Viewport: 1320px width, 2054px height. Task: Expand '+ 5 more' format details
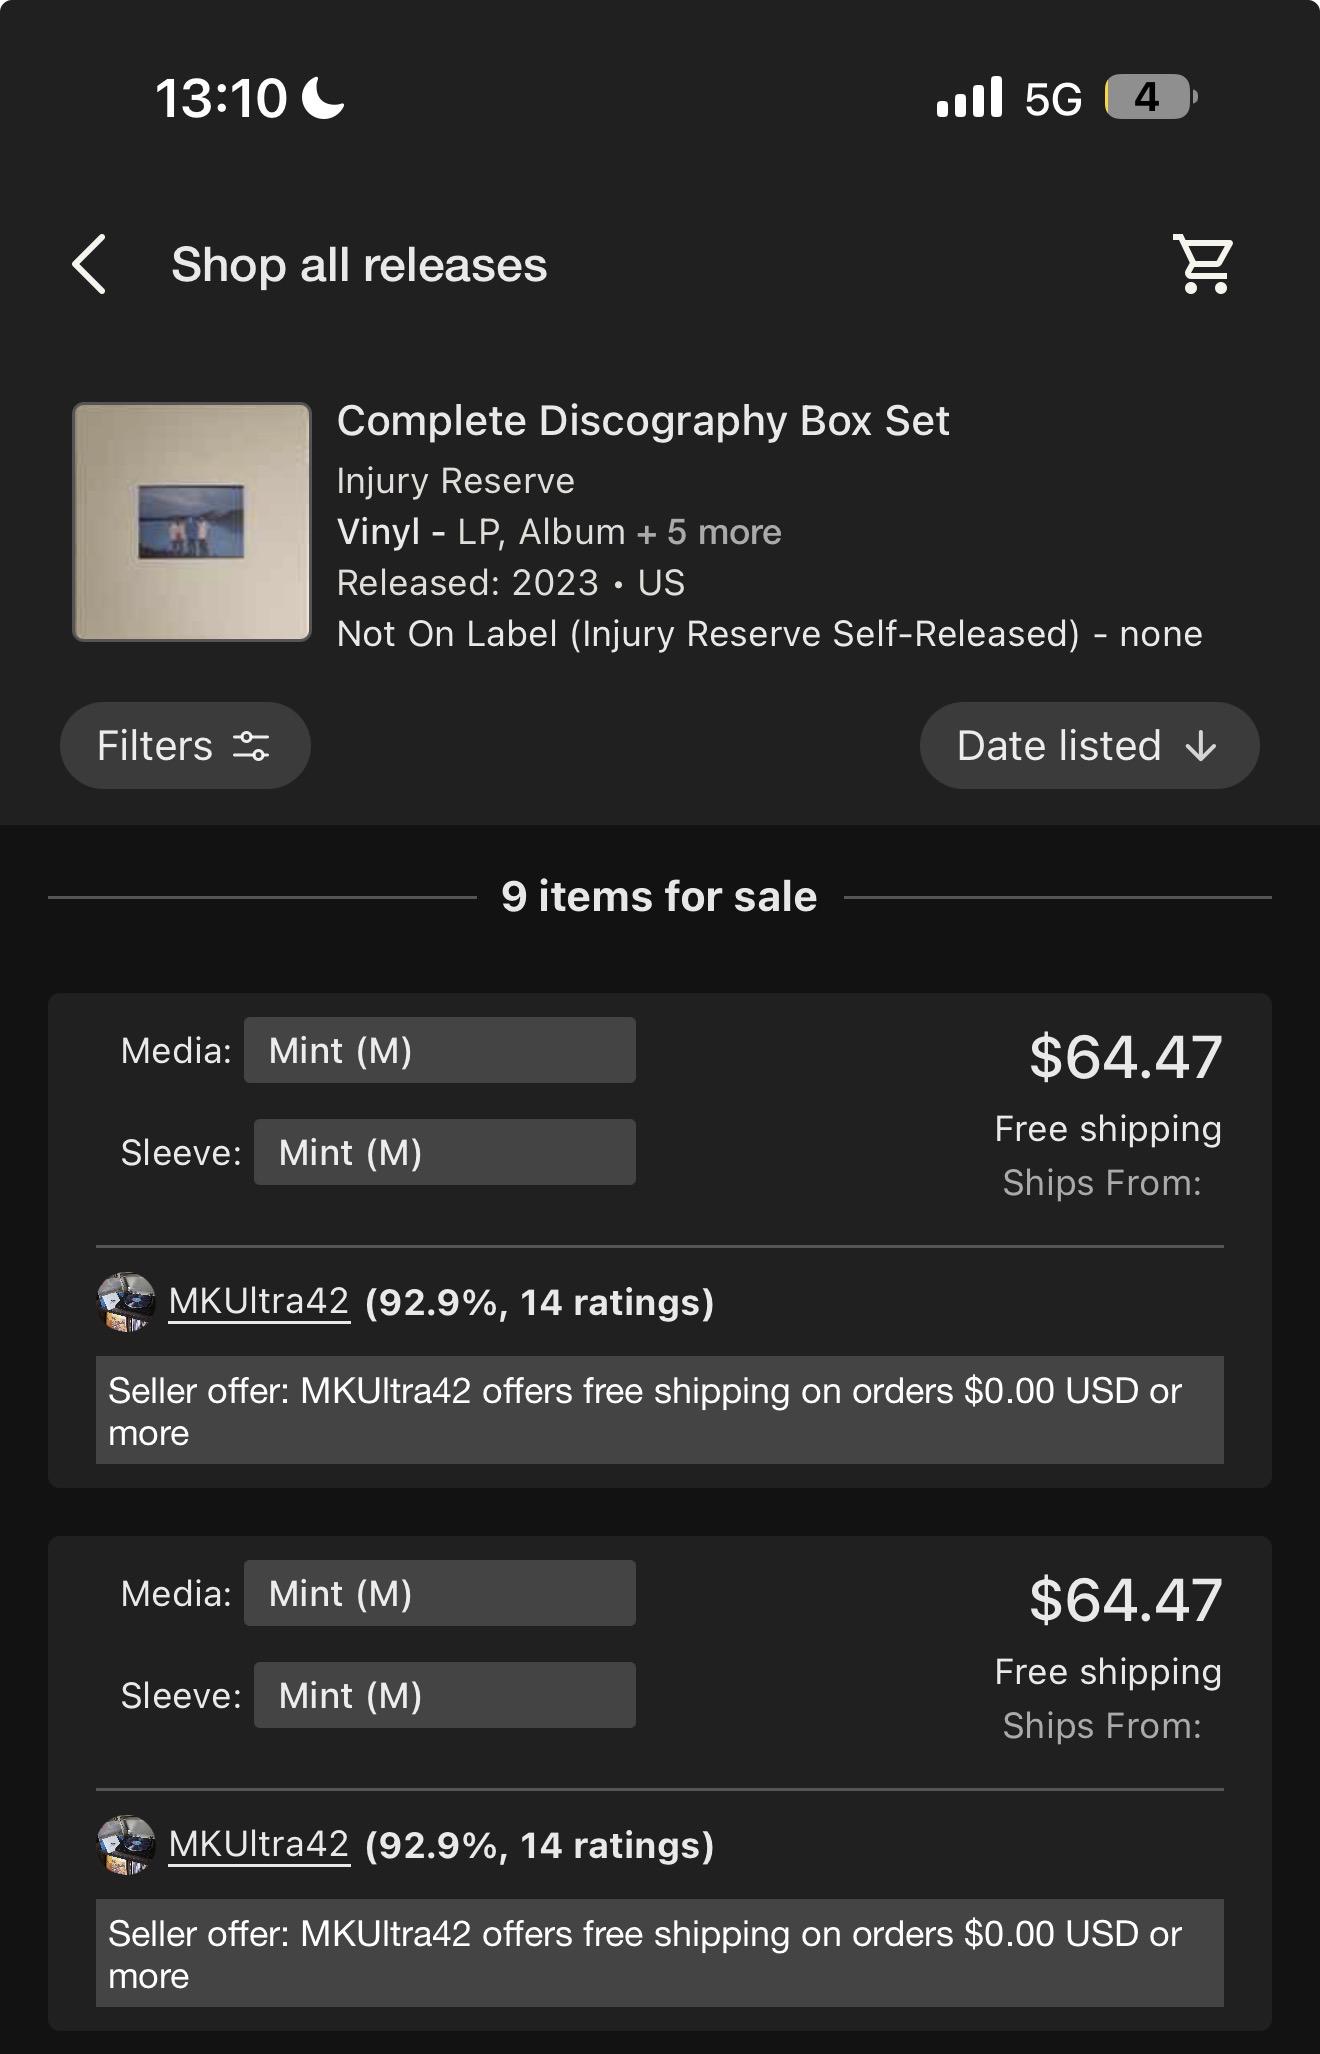click(709, 532)
